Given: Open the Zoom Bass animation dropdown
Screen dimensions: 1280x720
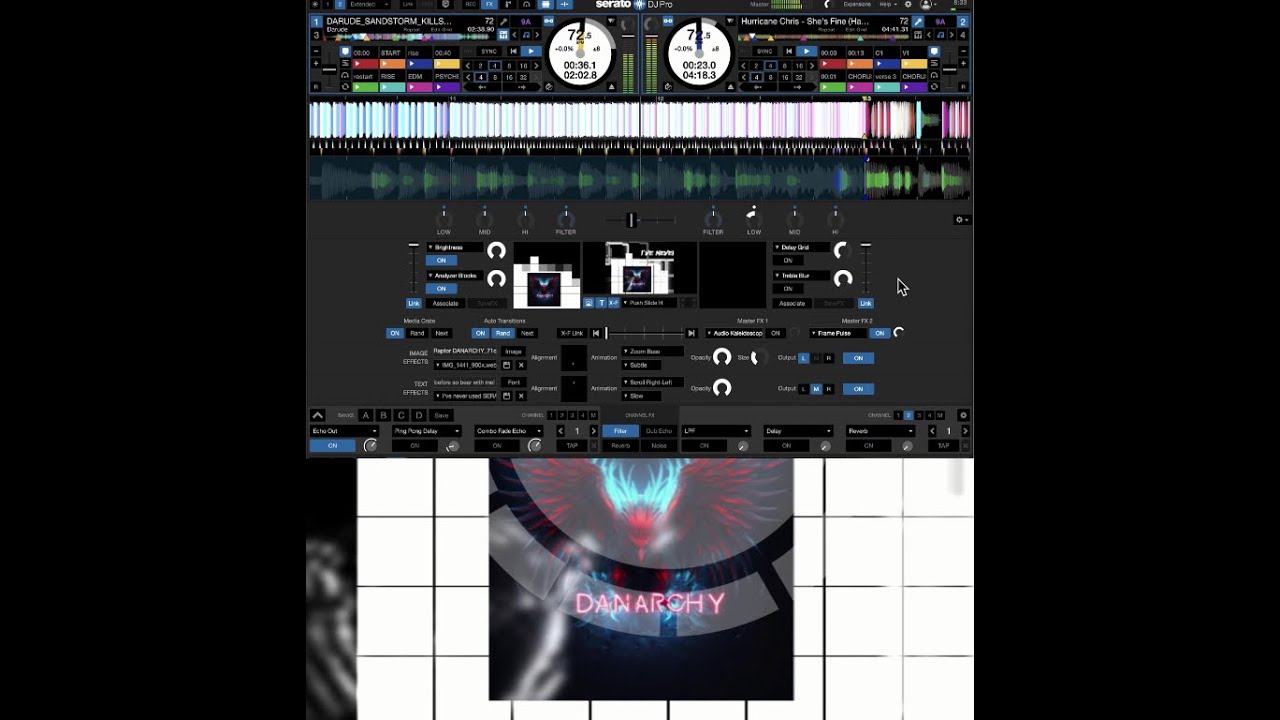Looking at the screenshot, I should click(x=652, y=352).
